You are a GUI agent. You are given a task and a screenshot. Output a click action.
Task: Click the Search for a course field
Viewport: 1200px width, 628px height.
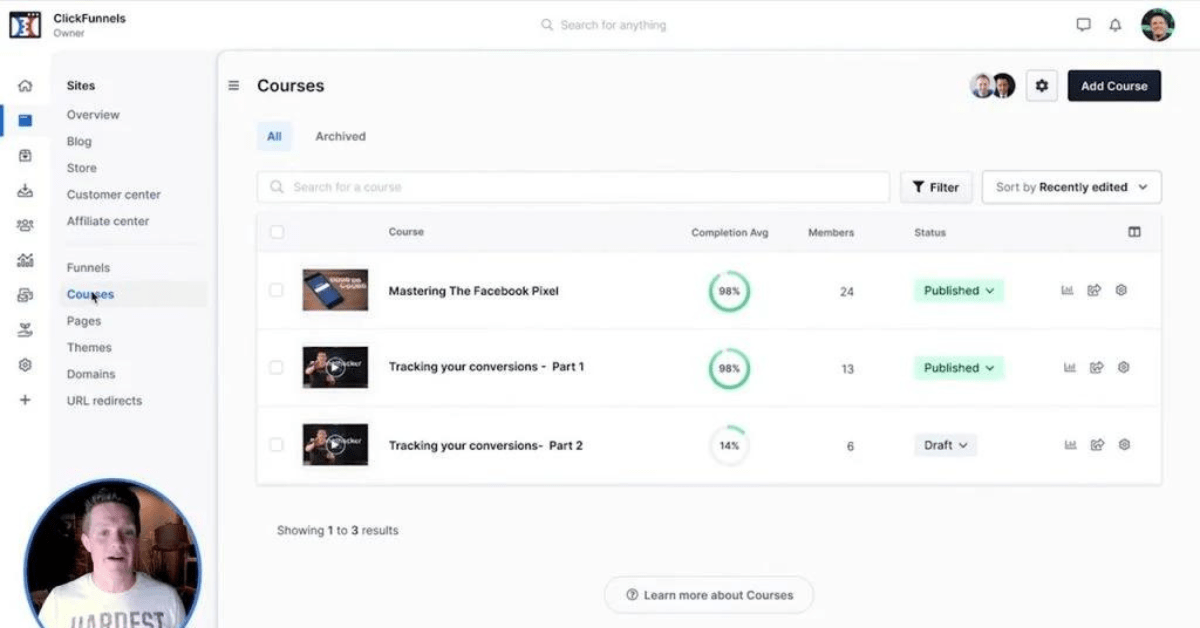point(573,187)
